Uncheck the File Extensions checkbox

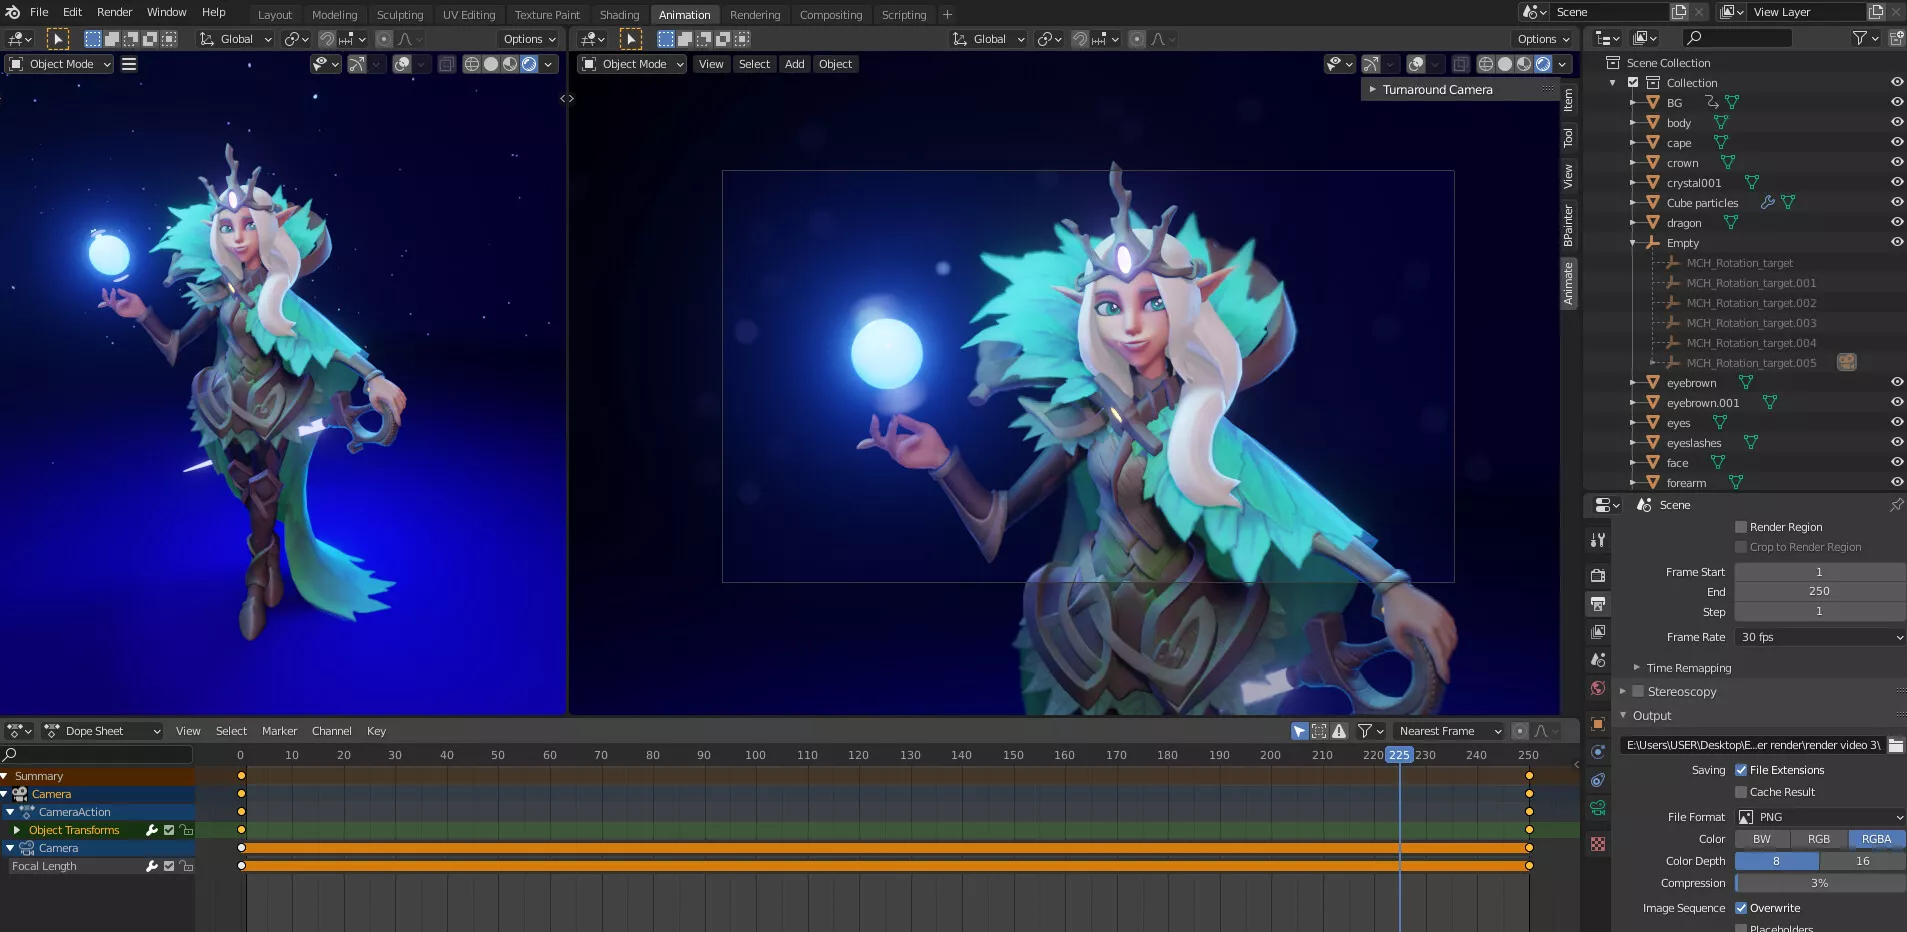click(1741, 770)
